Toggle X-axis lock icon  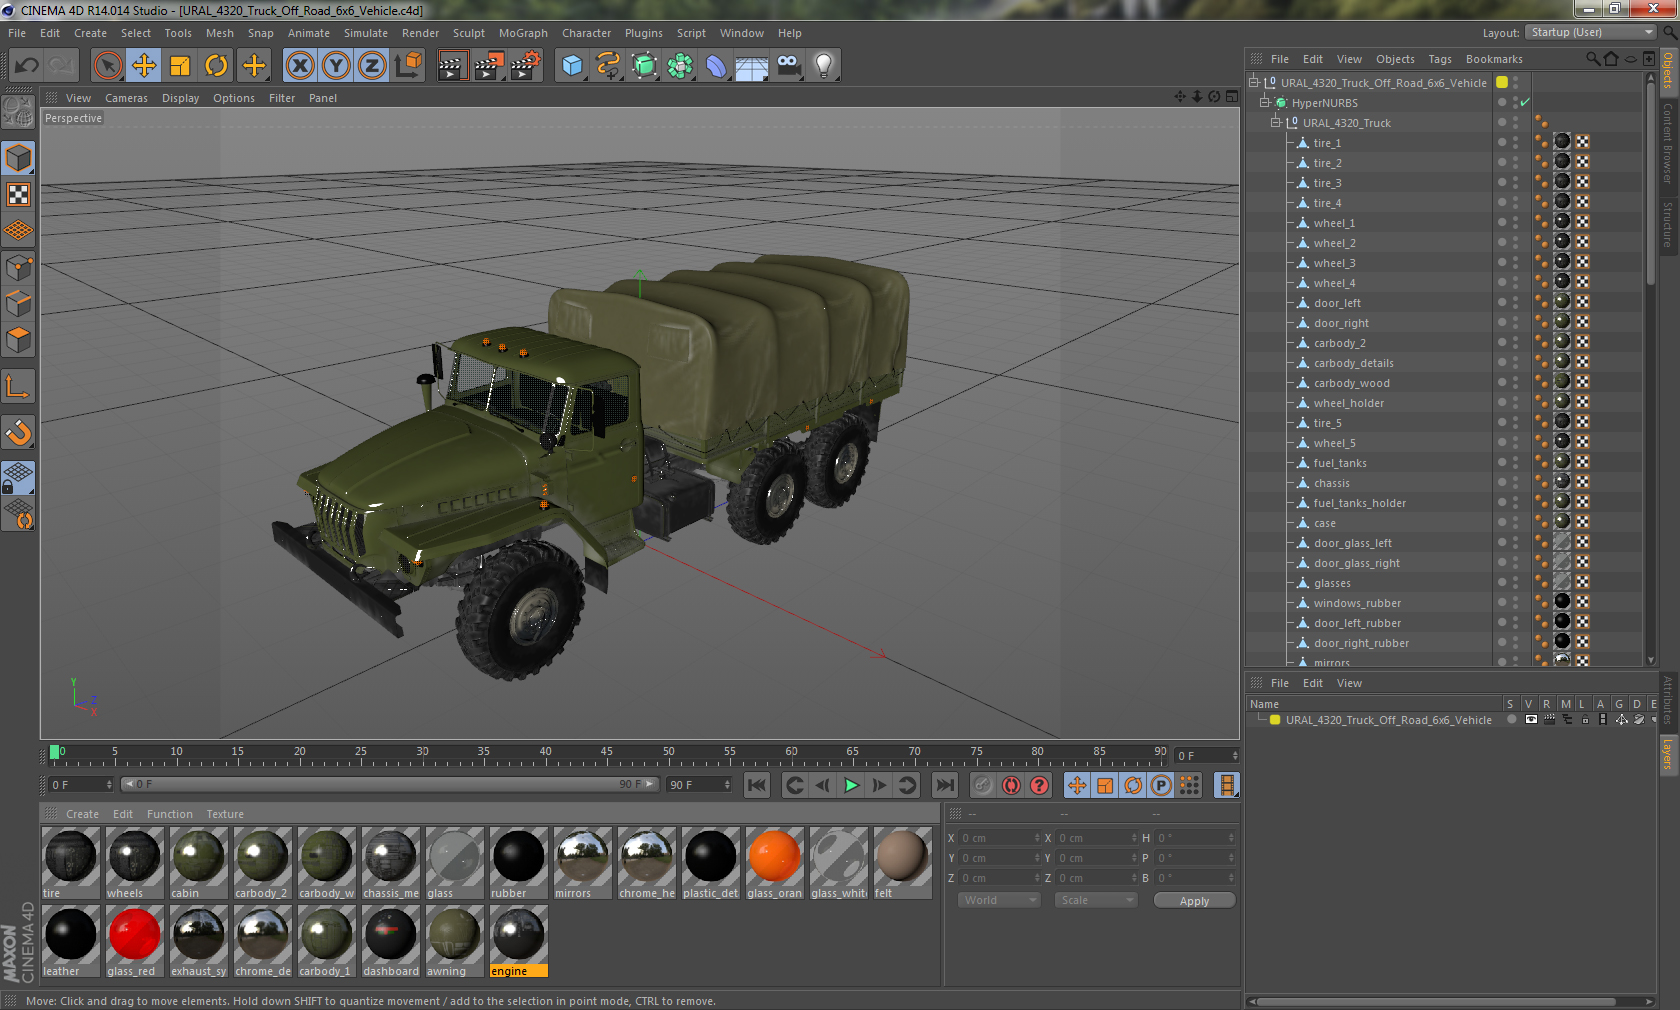coord(299,66)
